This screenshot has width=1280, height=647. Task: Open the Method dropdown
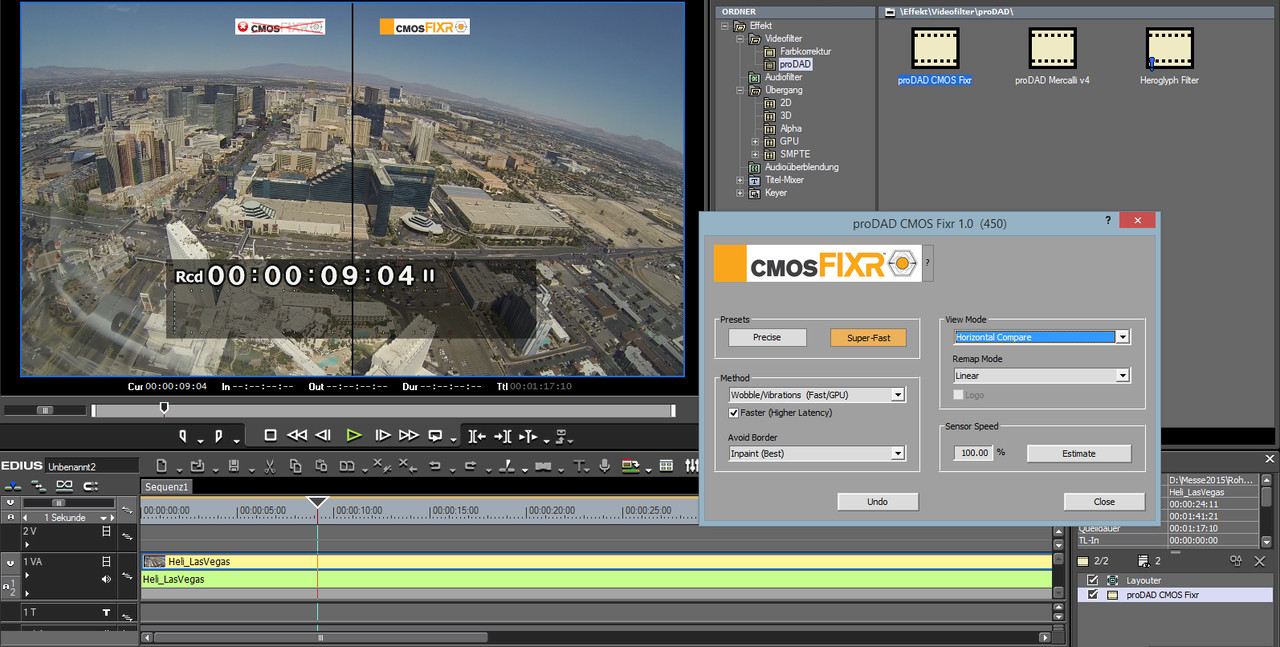point(898,395)
